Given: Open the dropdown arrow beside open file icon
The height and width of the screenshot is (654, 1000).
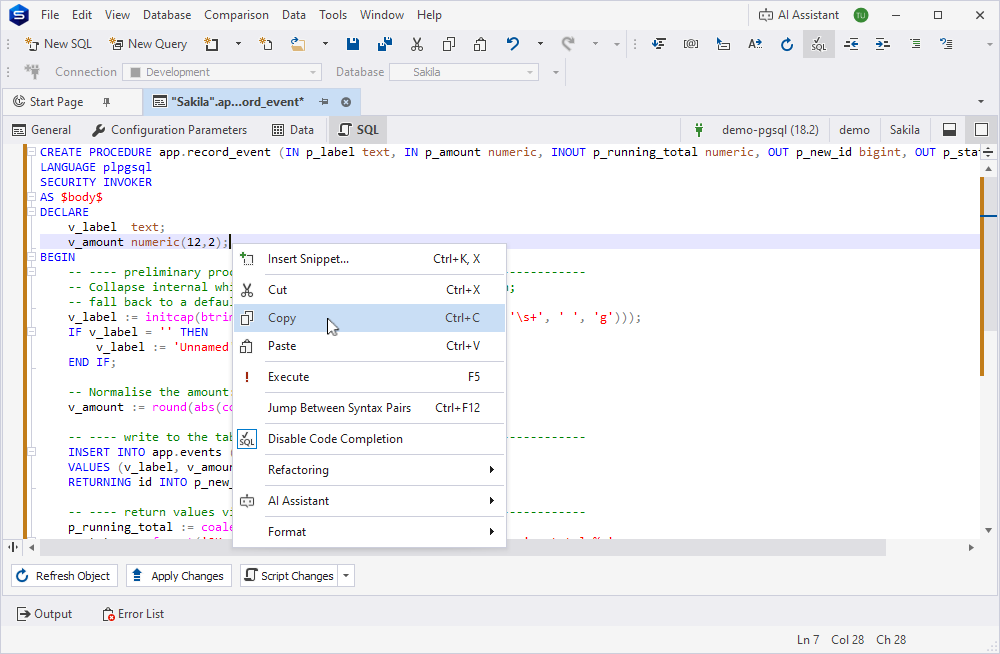Looking at the screenshot, I should pos(325,44).
